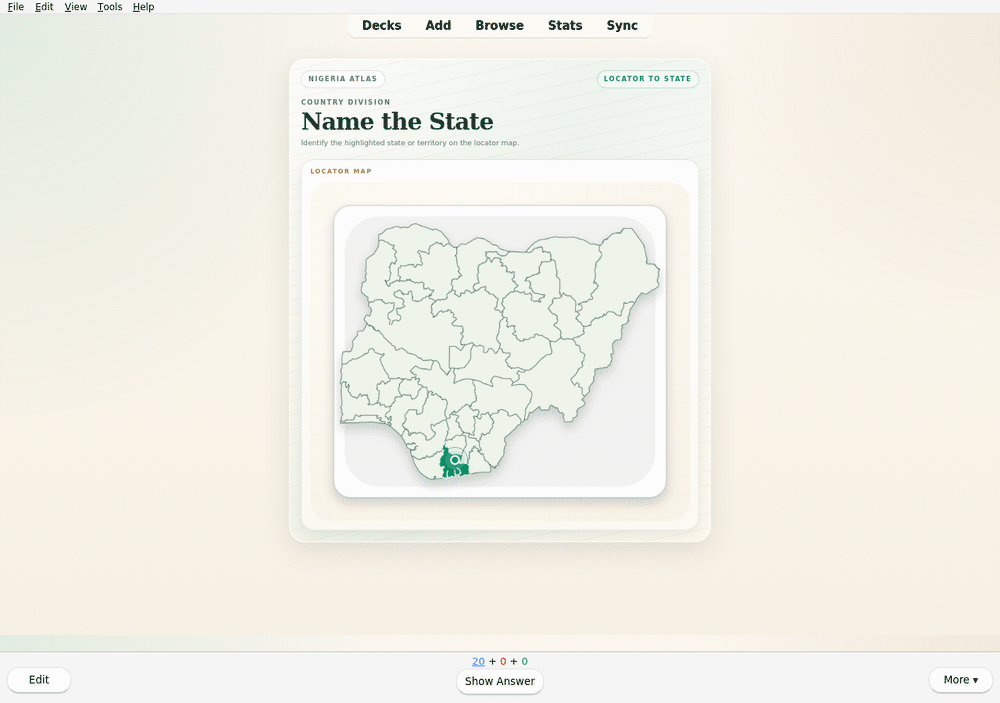Expand the More options dropdown
Viewport: 1000px width, 703px height.
pos(960,680)
